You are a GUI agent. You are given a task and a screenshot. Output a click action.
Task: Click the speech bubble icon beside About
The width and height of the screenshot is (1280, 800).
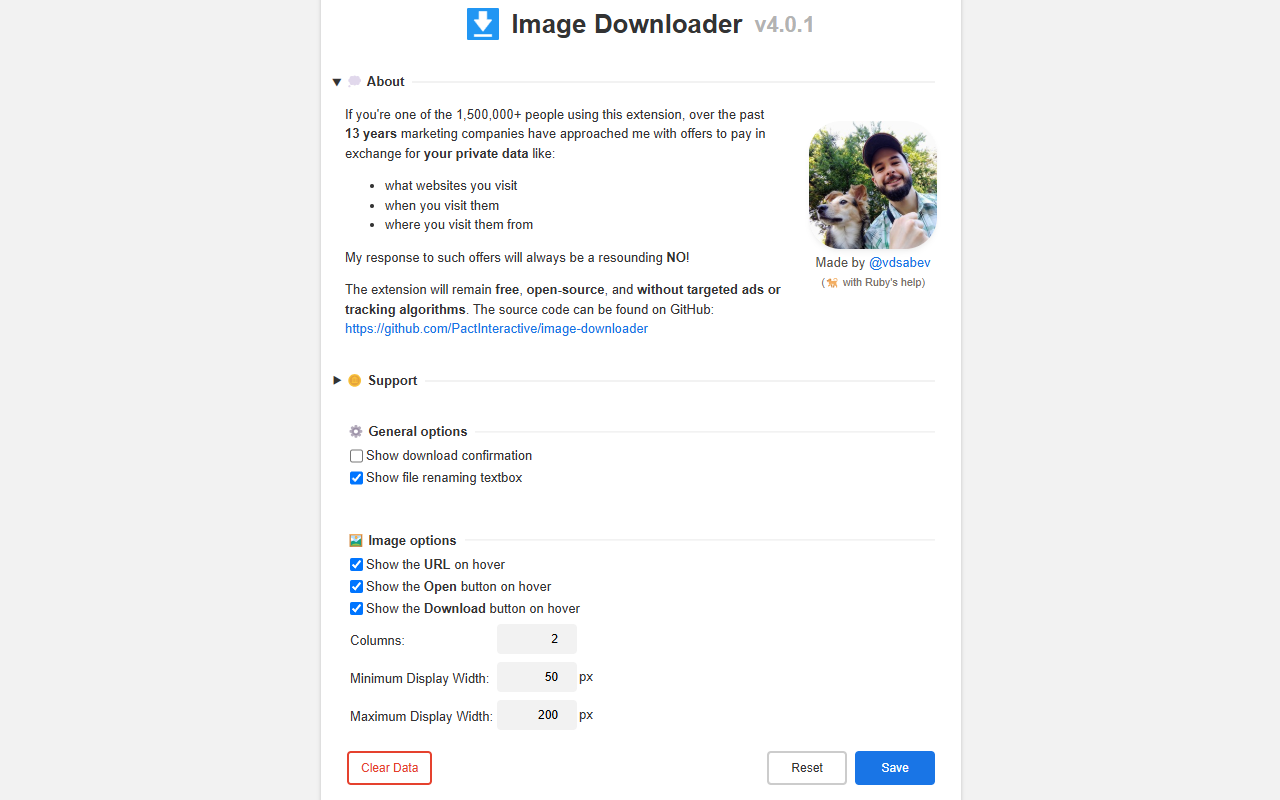(355, 81)
